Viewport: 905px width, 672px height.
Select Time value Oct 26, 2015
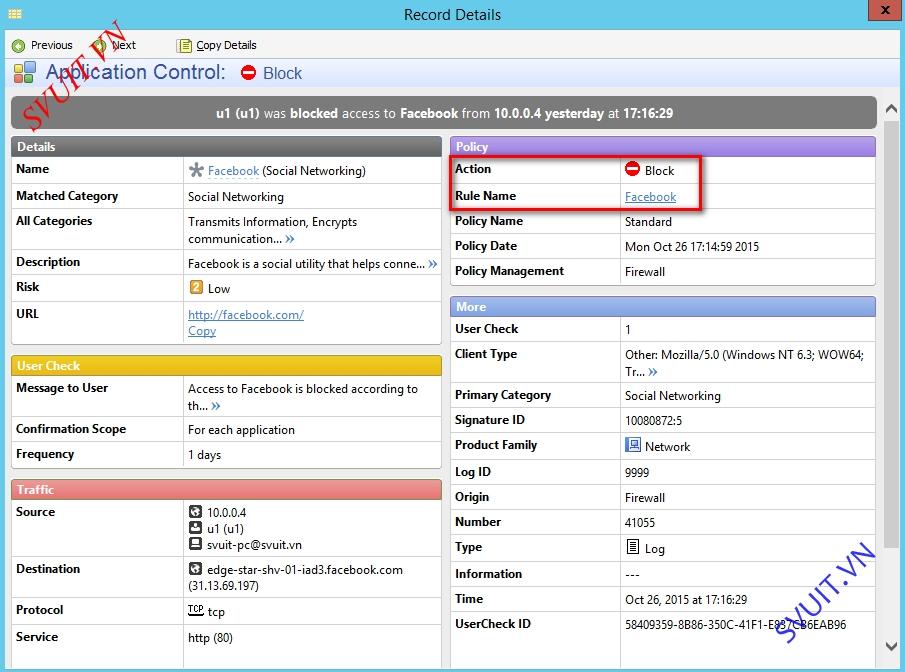coord(686,600)
